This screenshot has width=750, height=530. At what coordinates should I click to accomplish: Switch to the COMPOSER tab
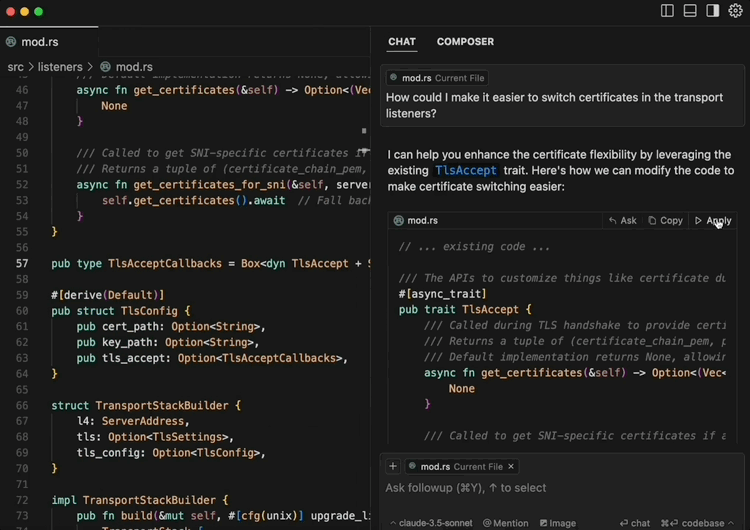[x=465, y=42]
